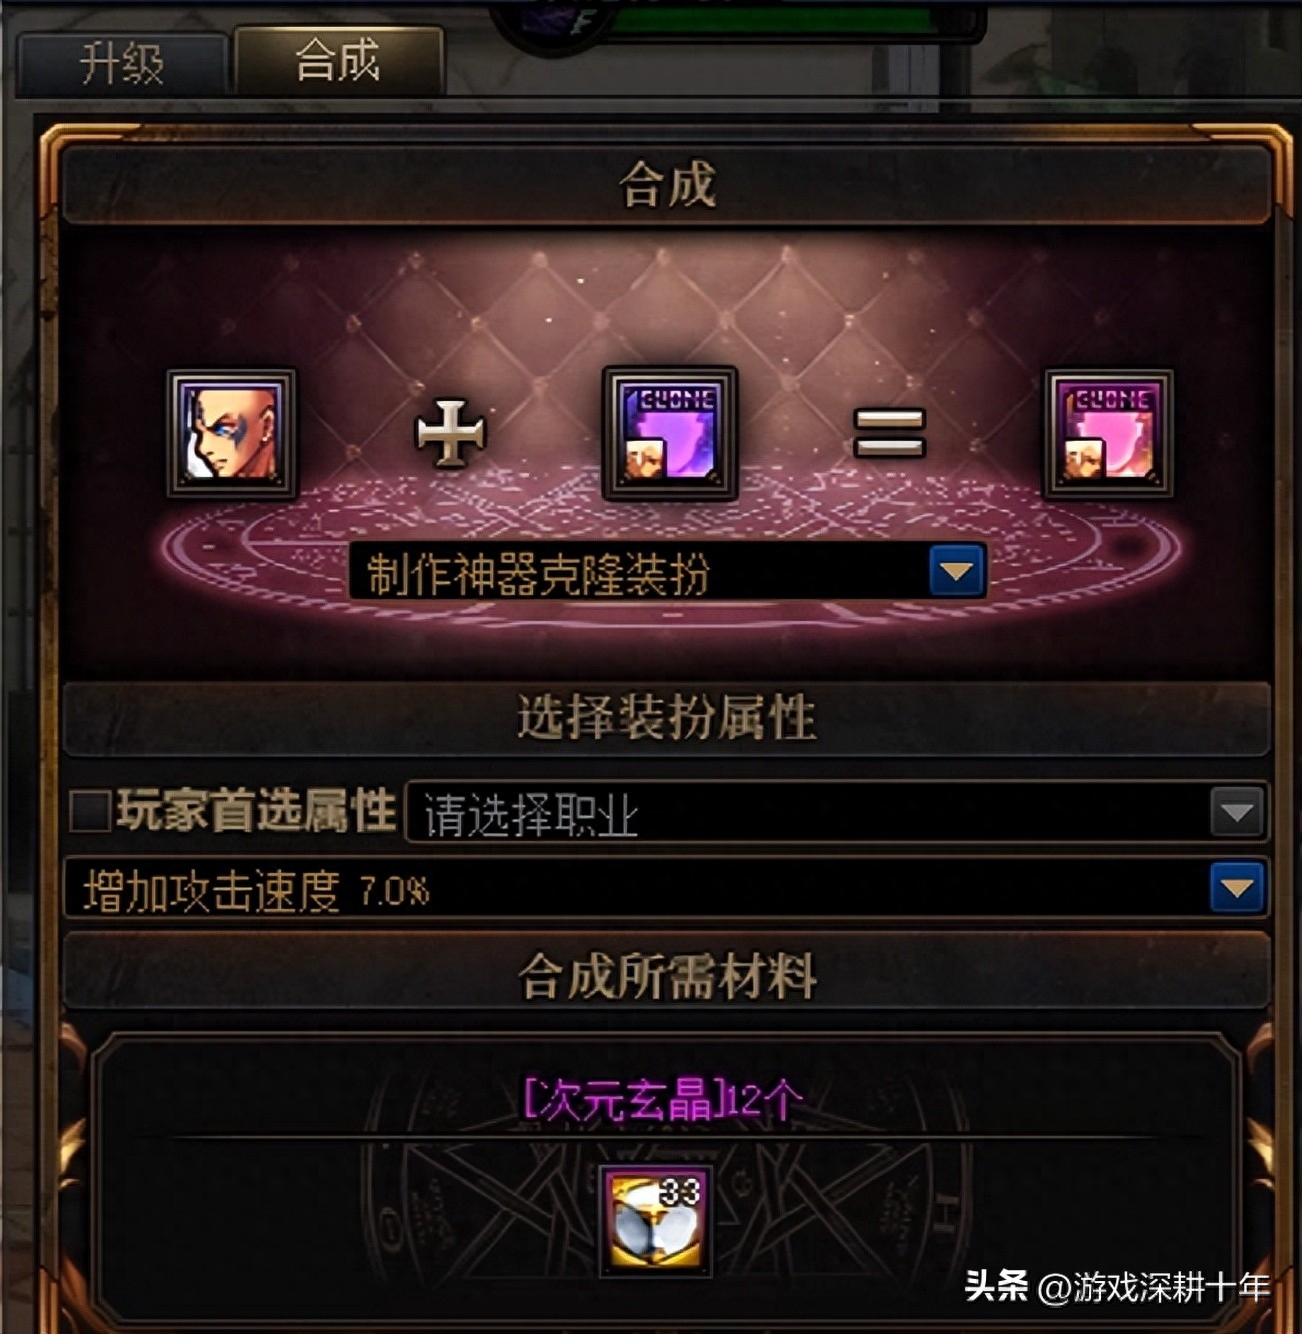Click the pink result clone avatar slot

(x=1108, y=433)
